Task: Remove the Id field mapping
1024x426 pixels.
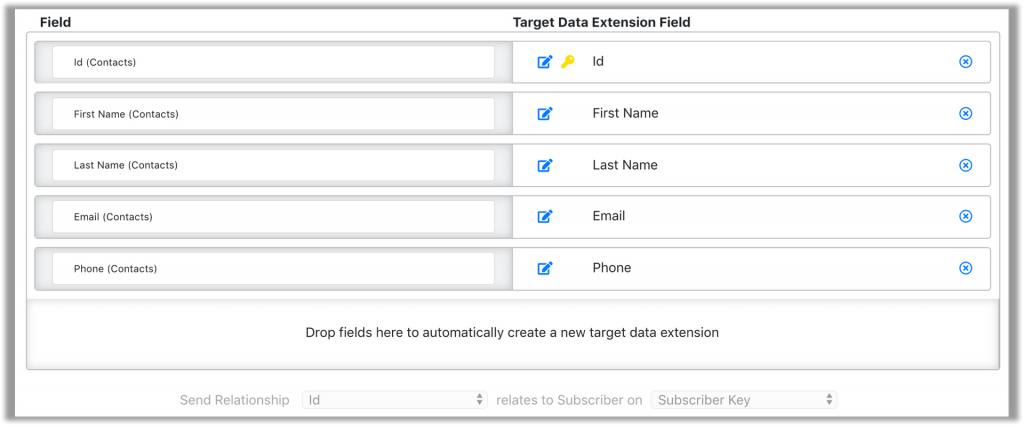Action: coord(965,62)
